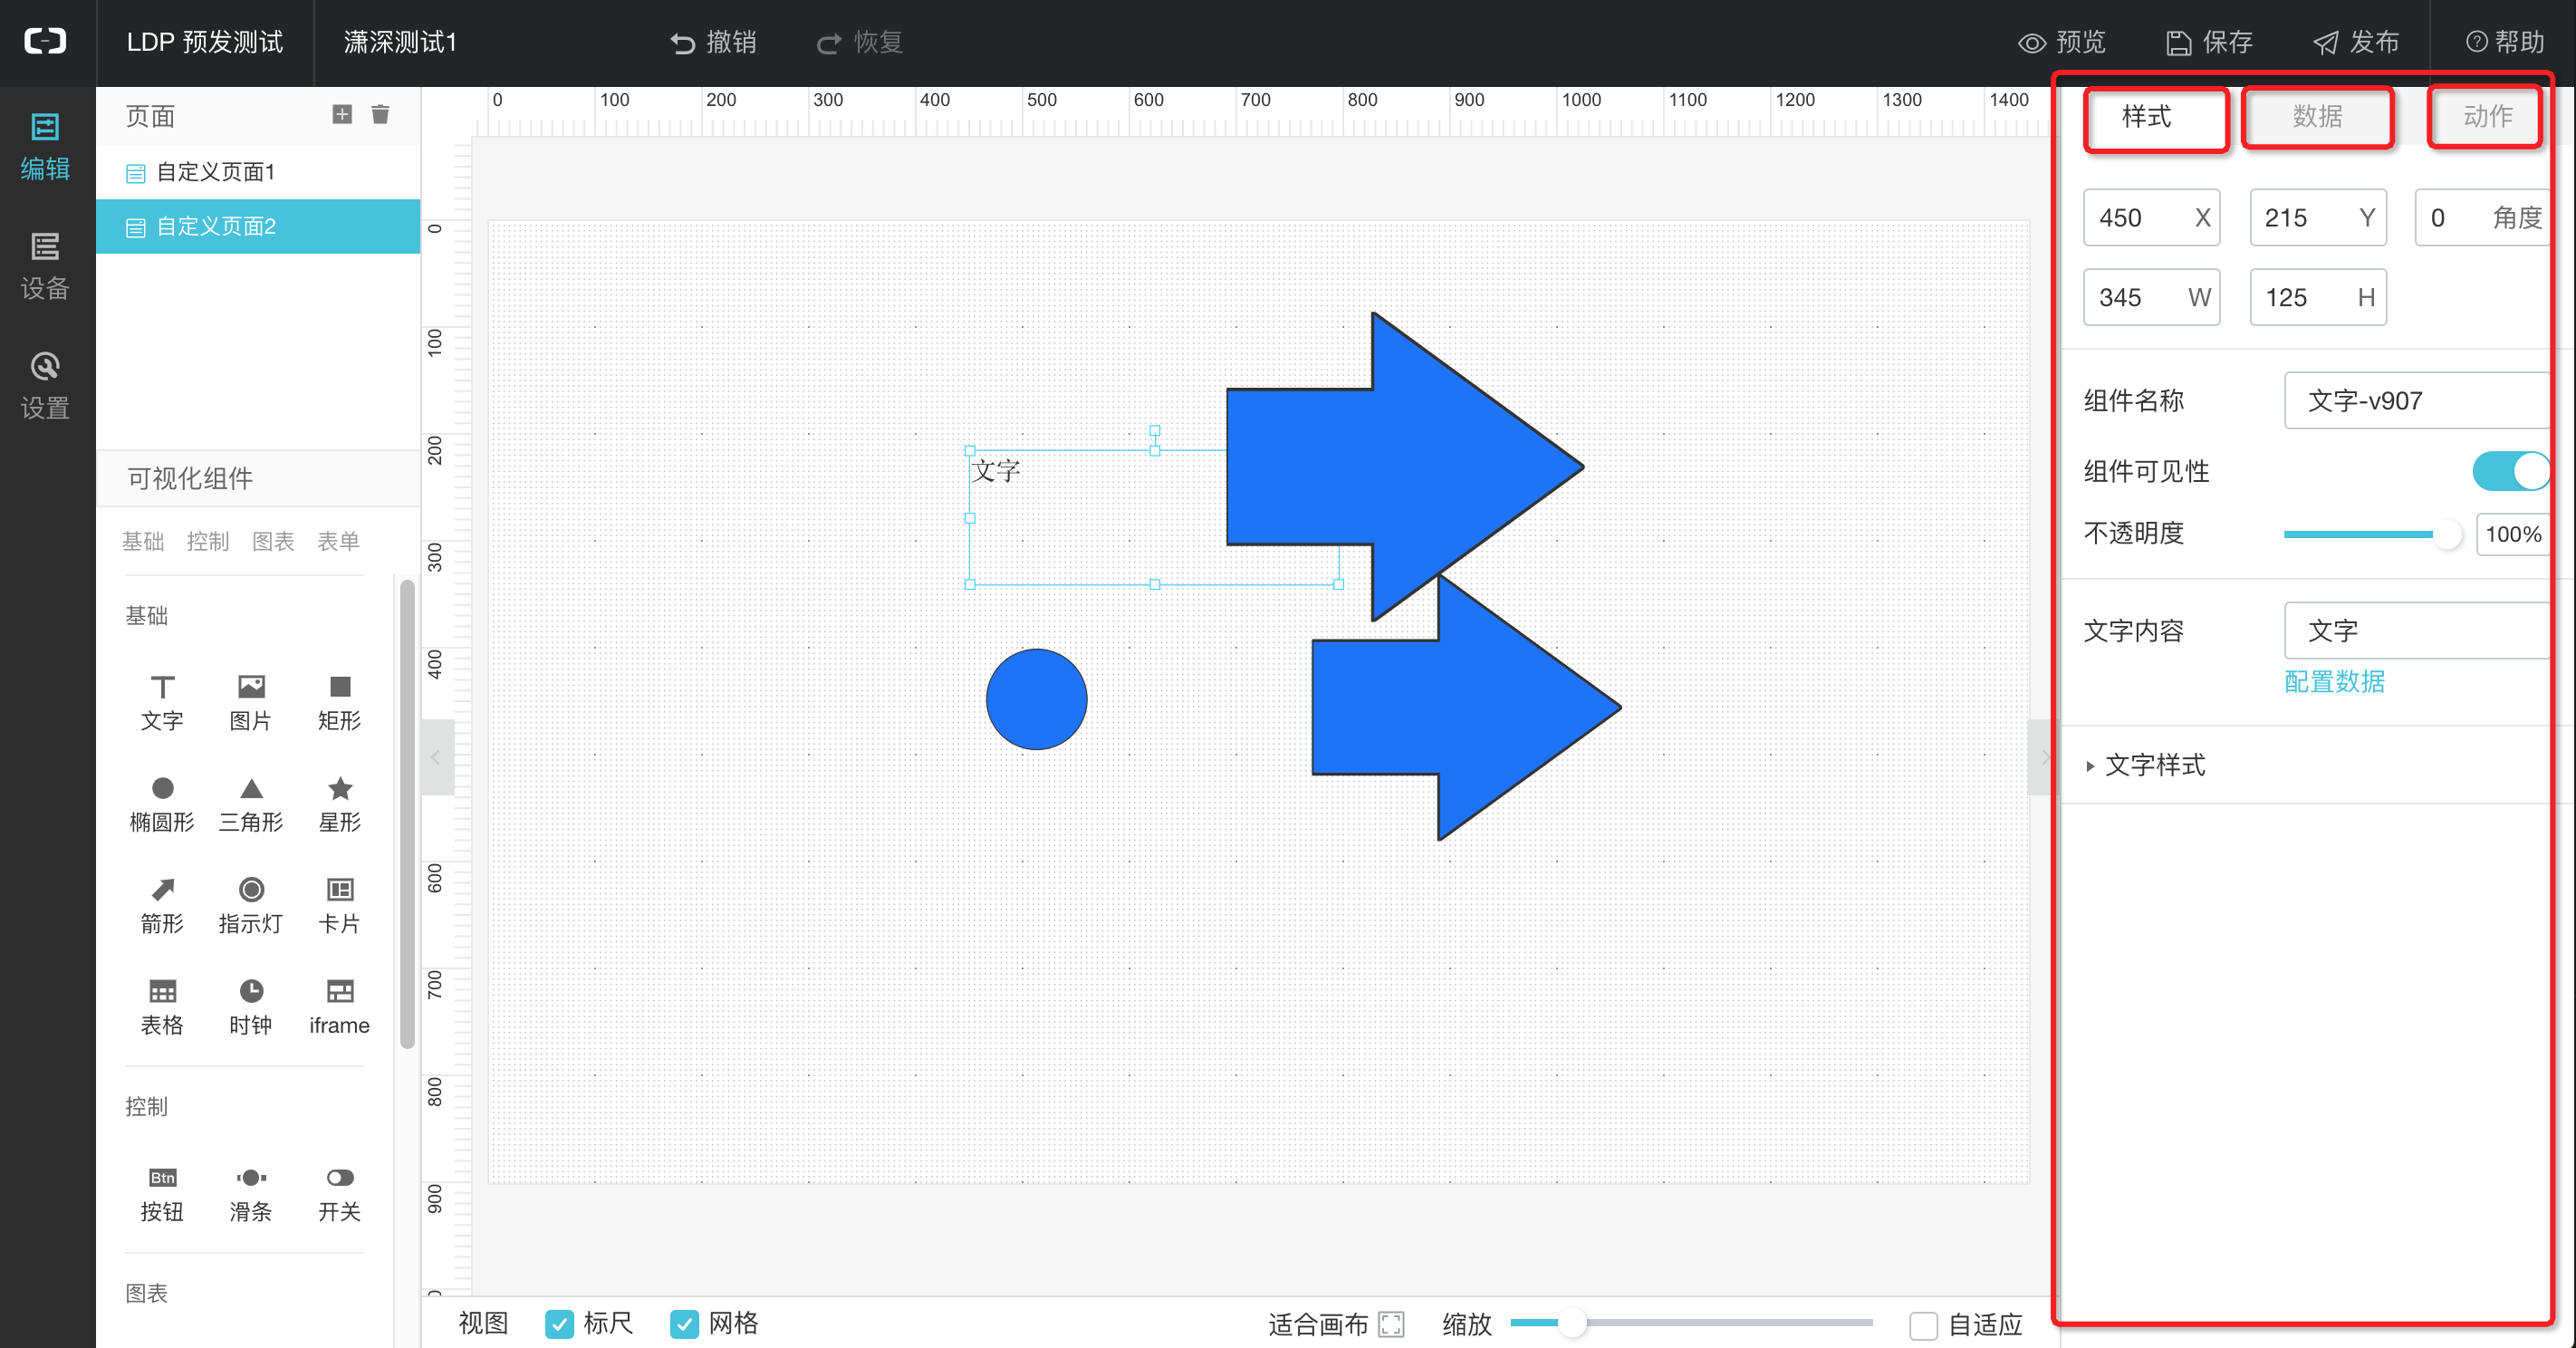Click the 配置数据 configure data link

click(2334, 682)
